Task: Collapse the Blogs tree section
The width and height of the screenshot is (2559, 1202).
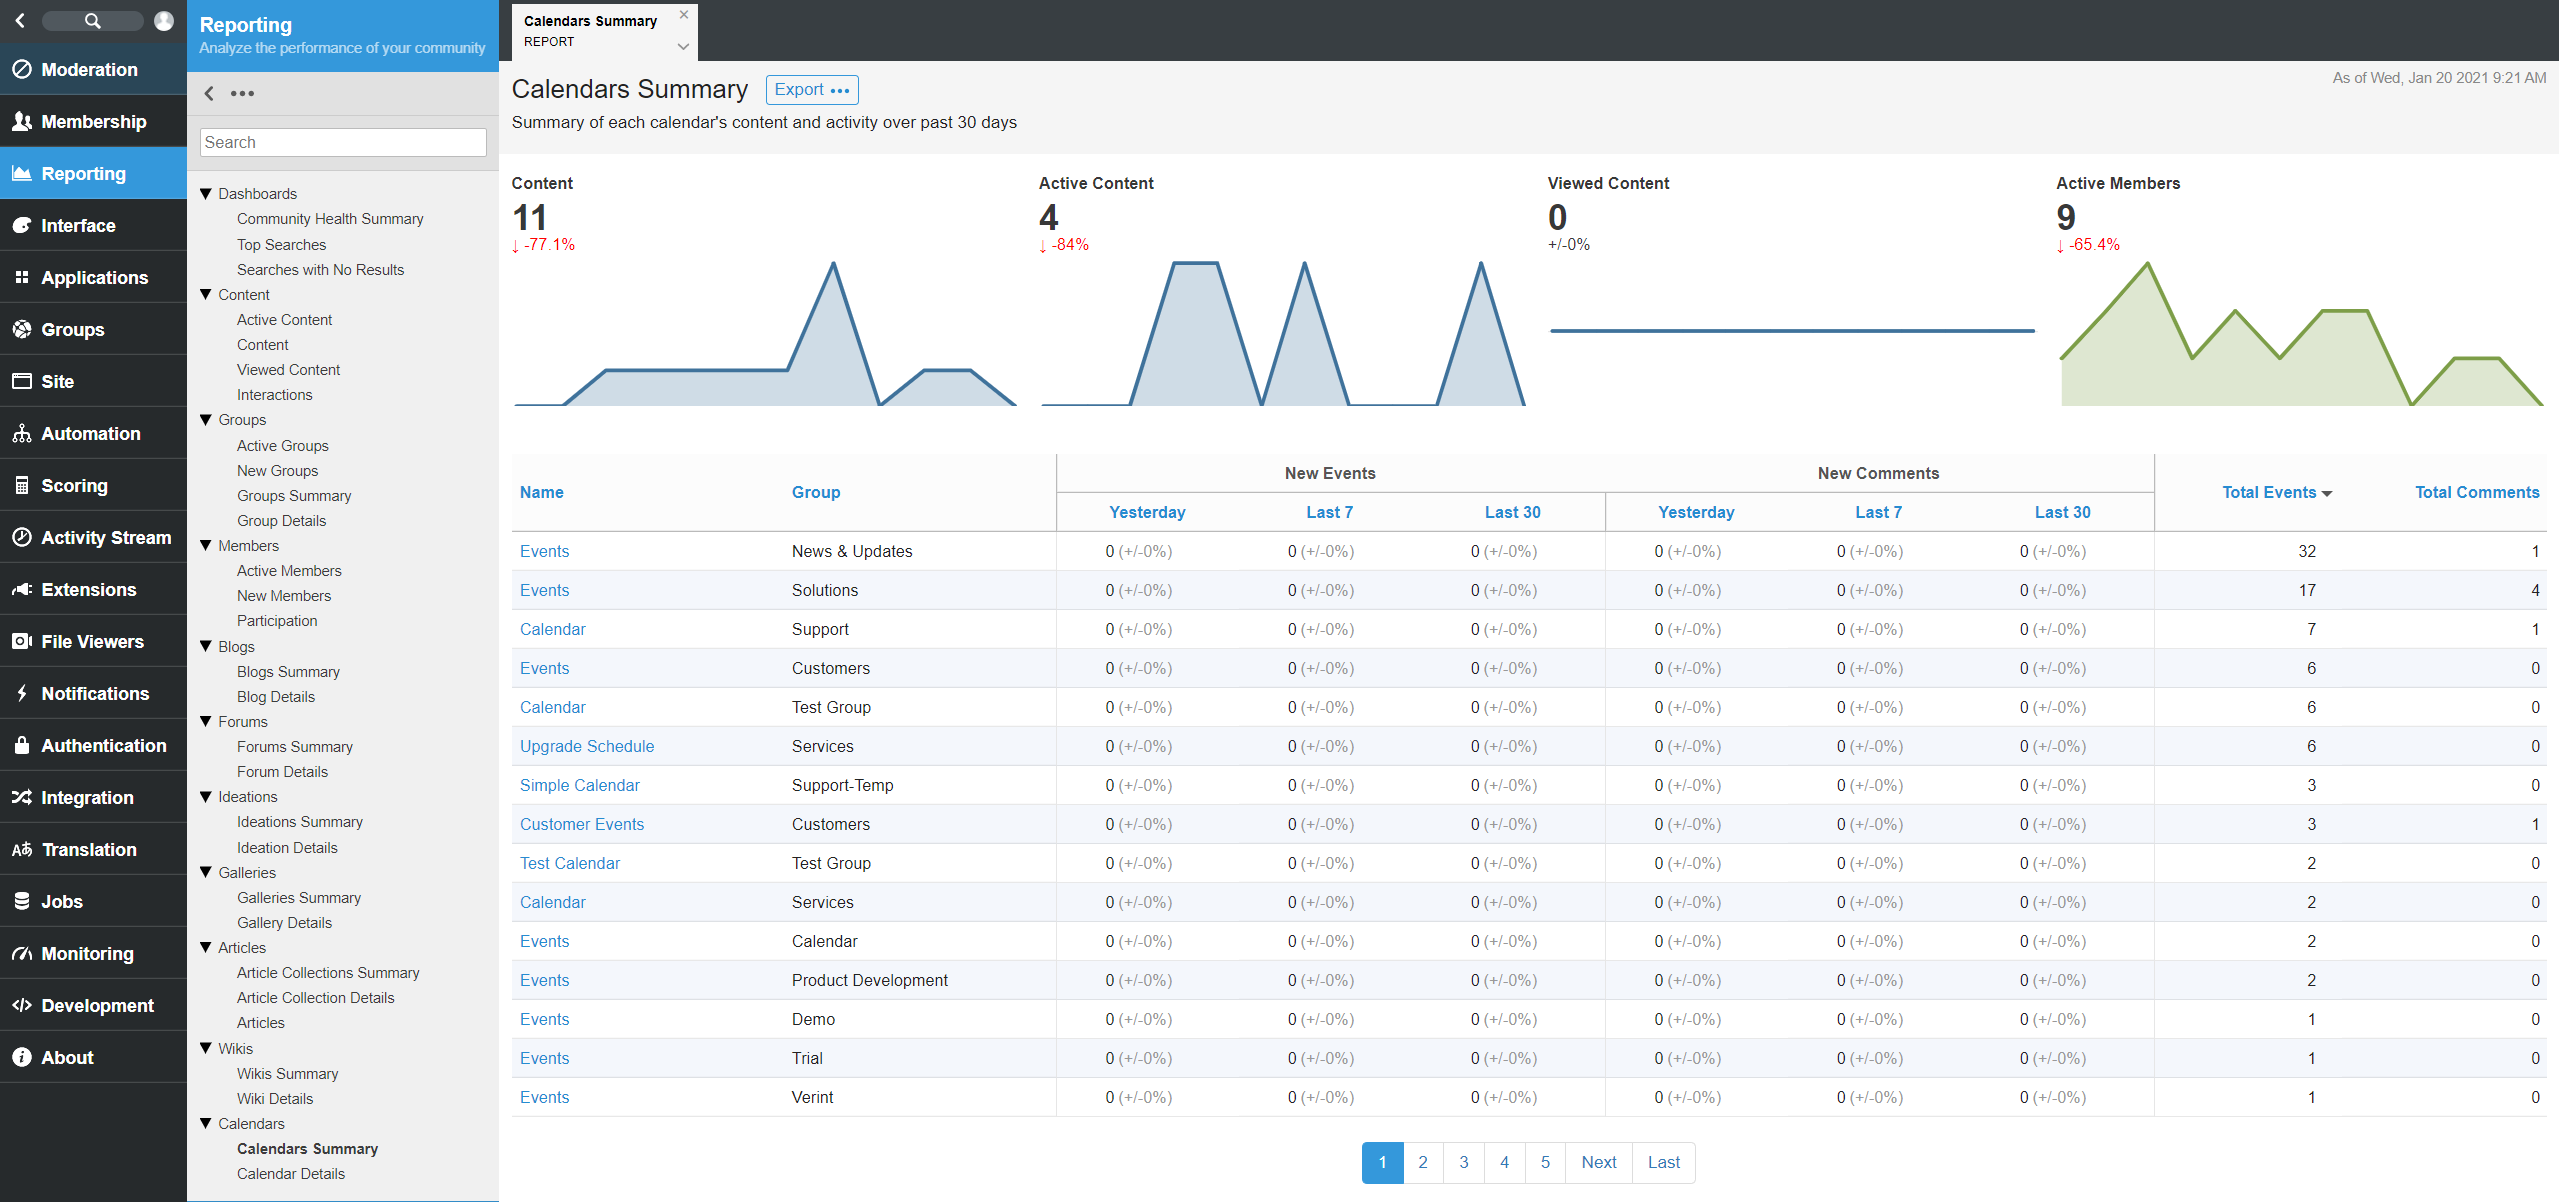Action: 206,646
